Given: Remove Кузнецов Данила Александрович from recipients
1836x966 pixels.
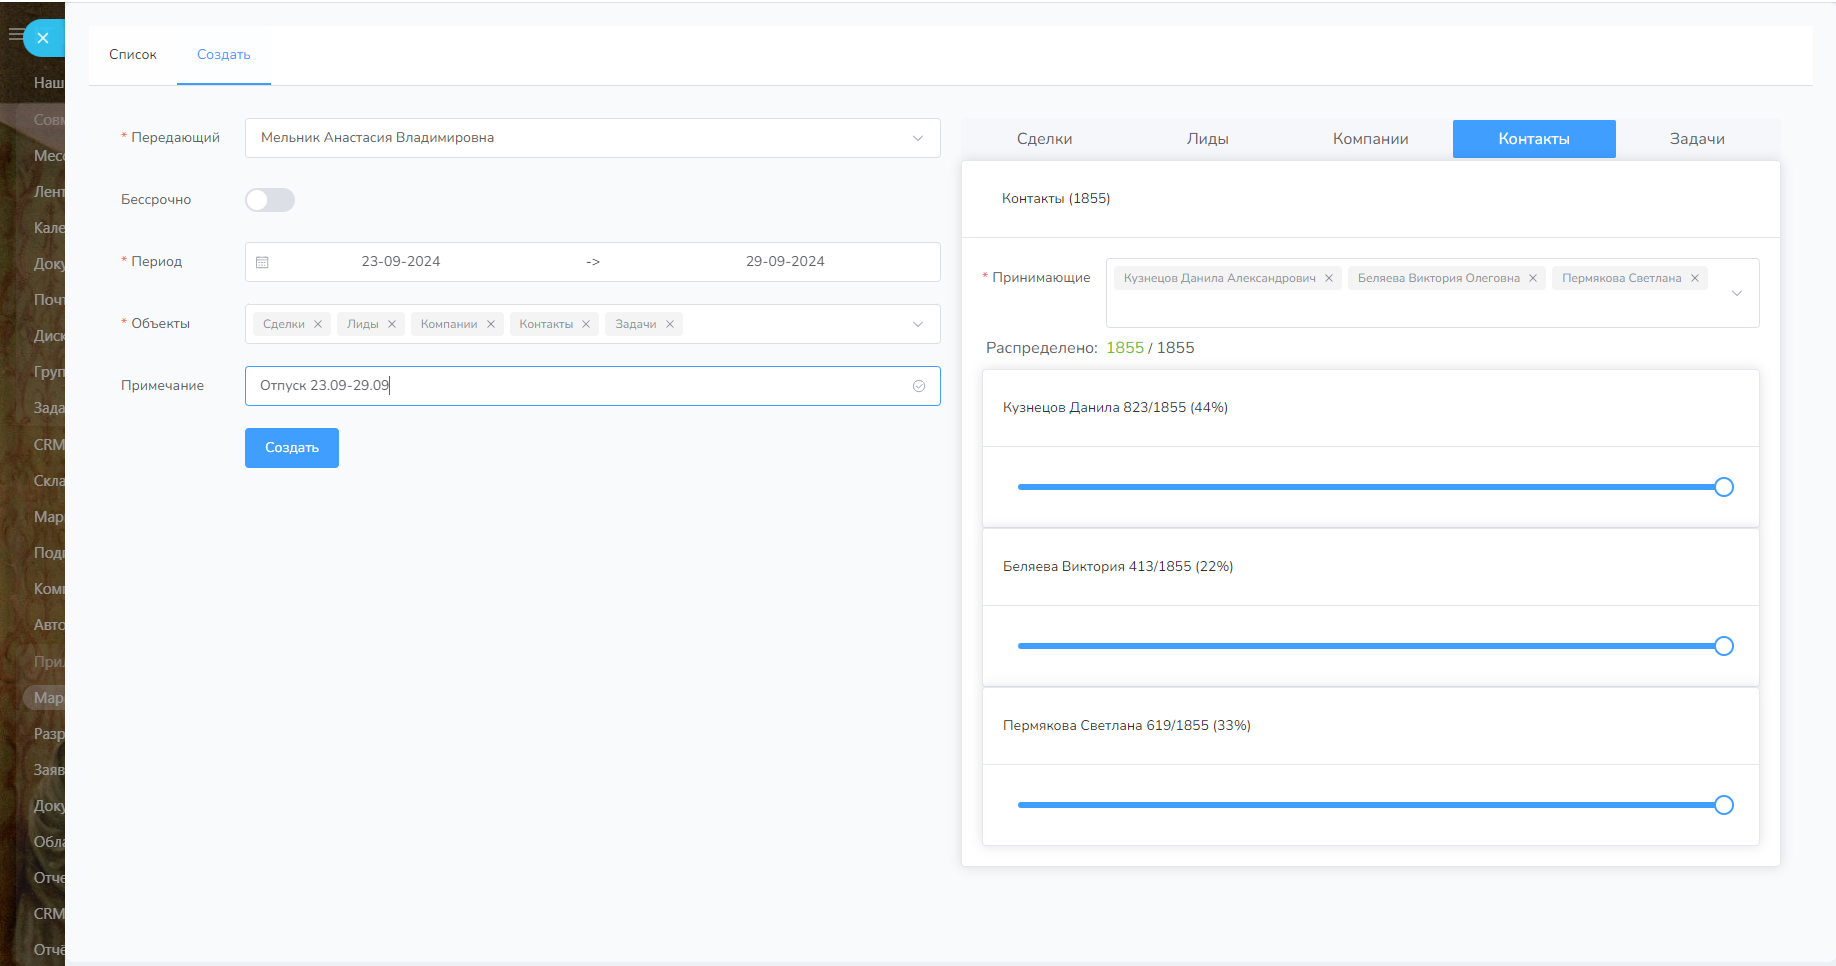Looking at the screenshot, I should point(1329,278).
